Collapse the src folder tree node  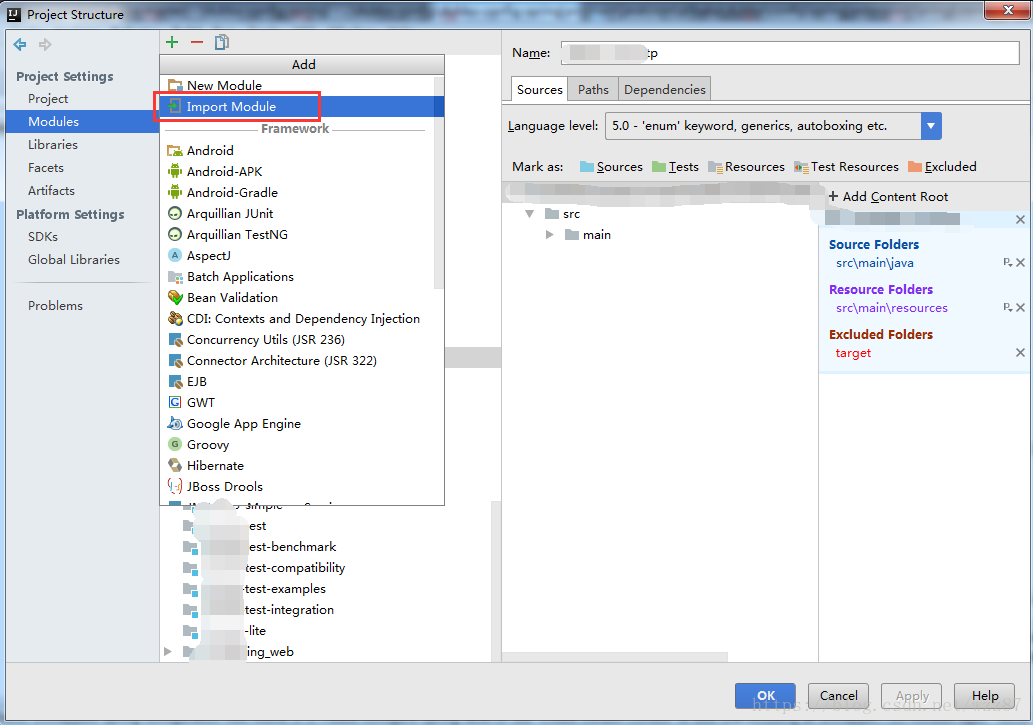(529, 214)
